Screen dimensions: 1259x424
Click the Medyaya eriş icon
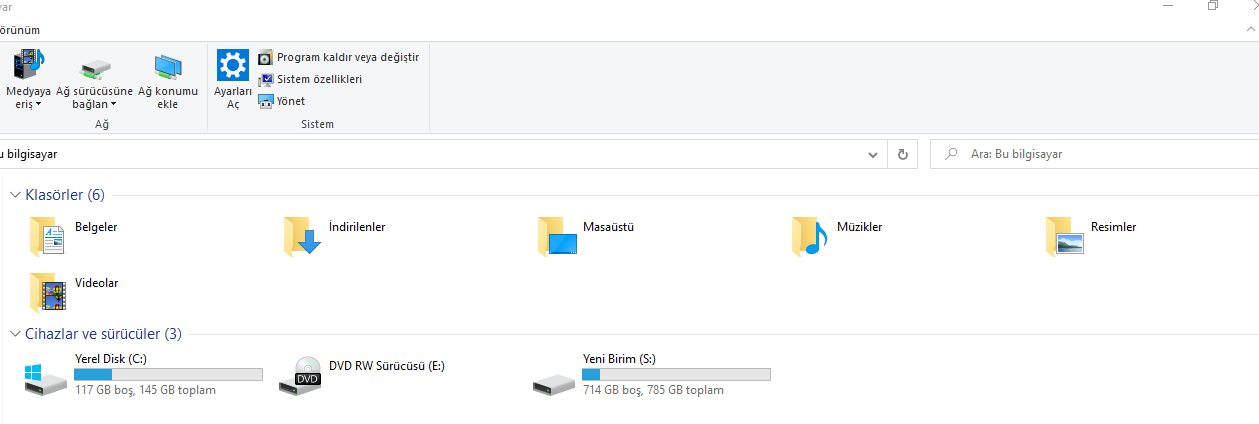28,66
